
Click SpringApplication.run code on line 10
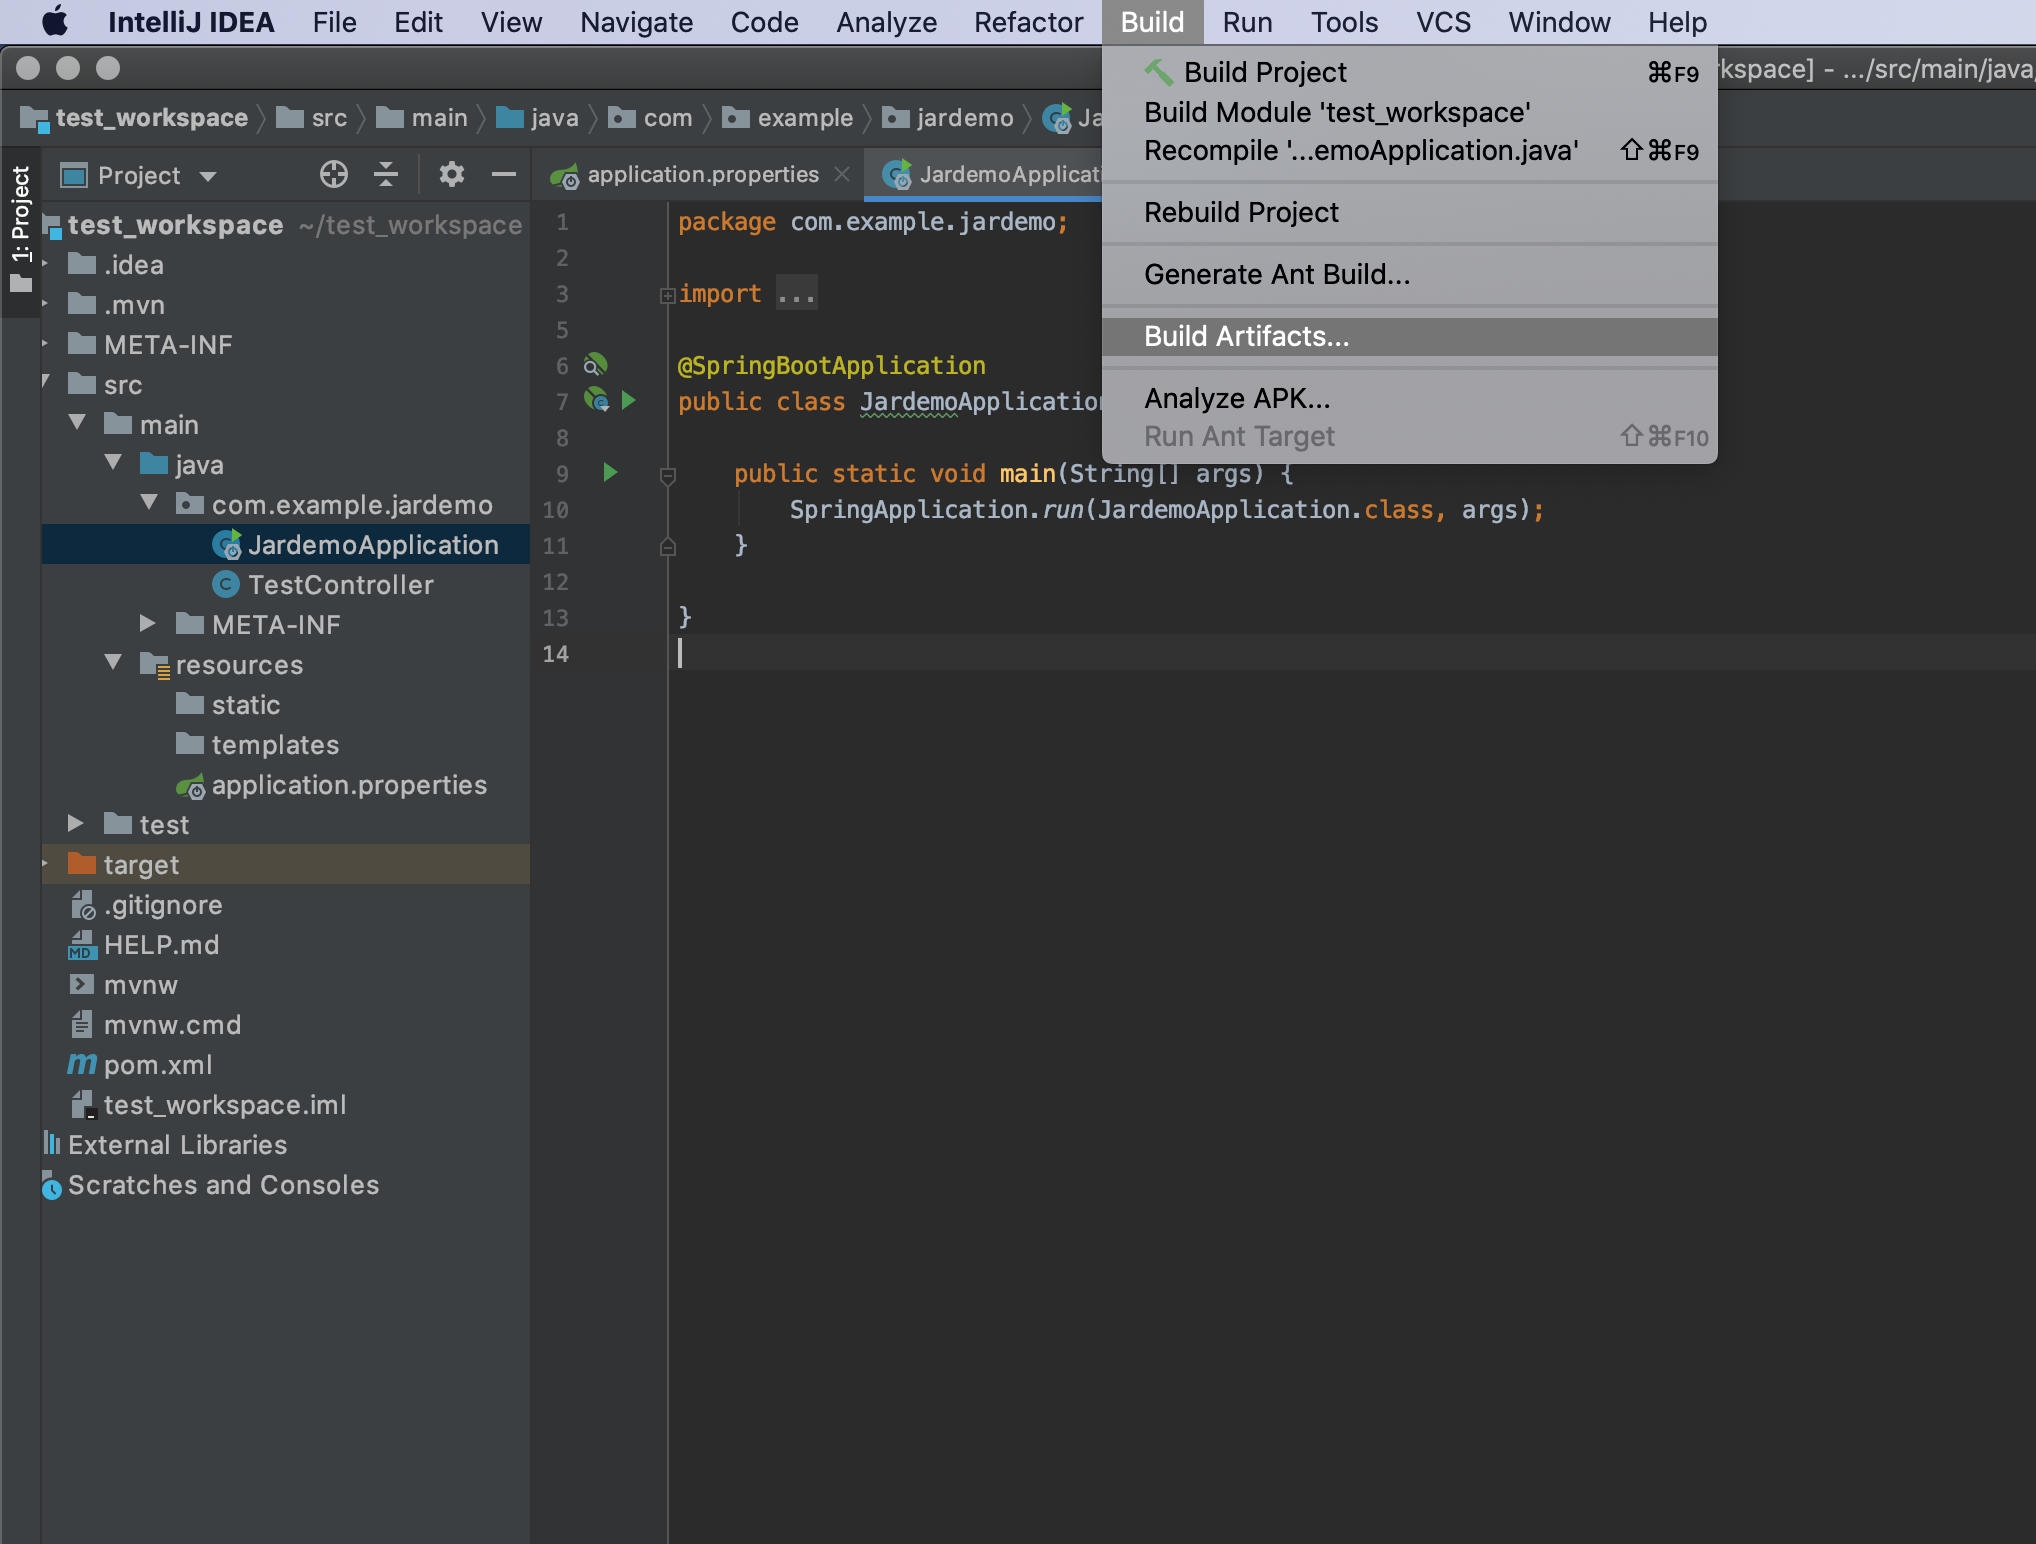pyautogui.click(x=937, y=510)
